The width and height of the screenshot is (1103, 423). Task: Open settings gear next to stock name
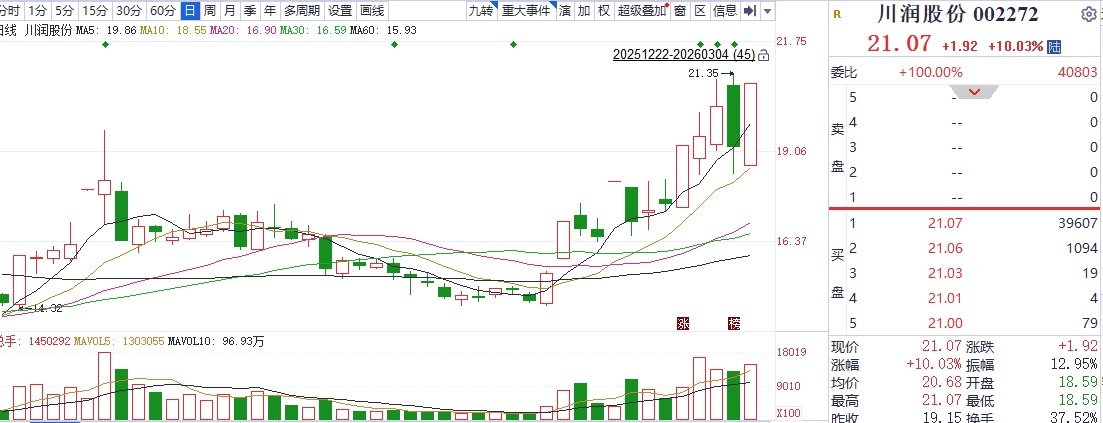click(x=1088, y=14)
